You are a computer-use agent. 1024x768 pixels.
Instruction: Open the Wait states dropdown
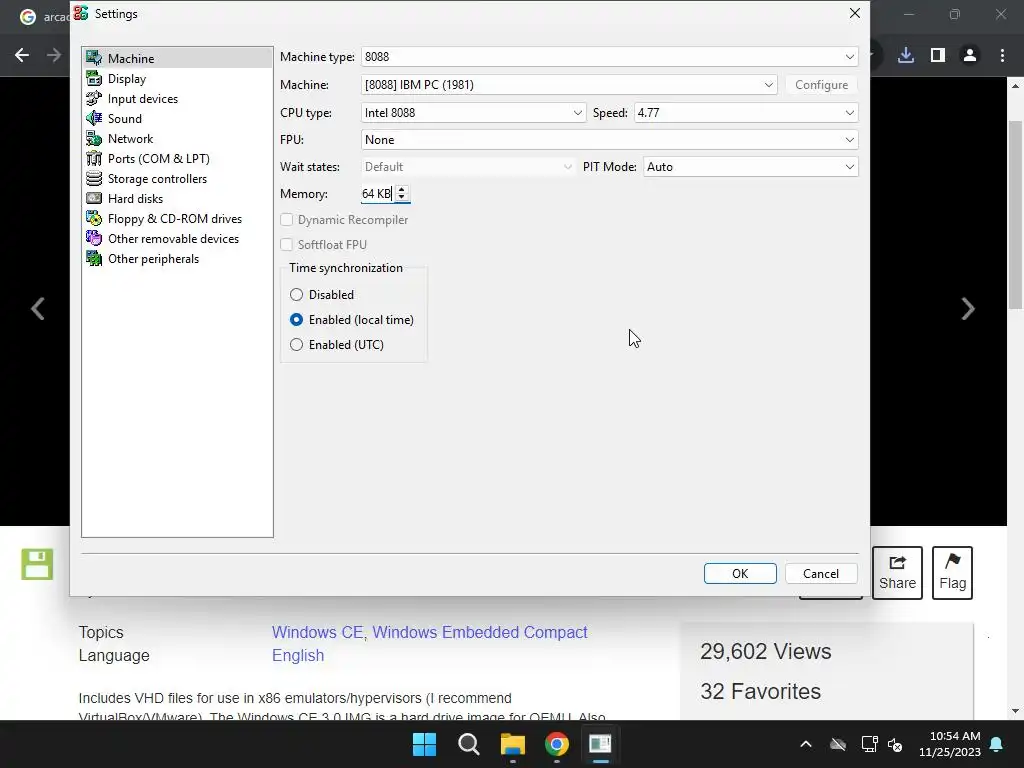pos(468,167)
